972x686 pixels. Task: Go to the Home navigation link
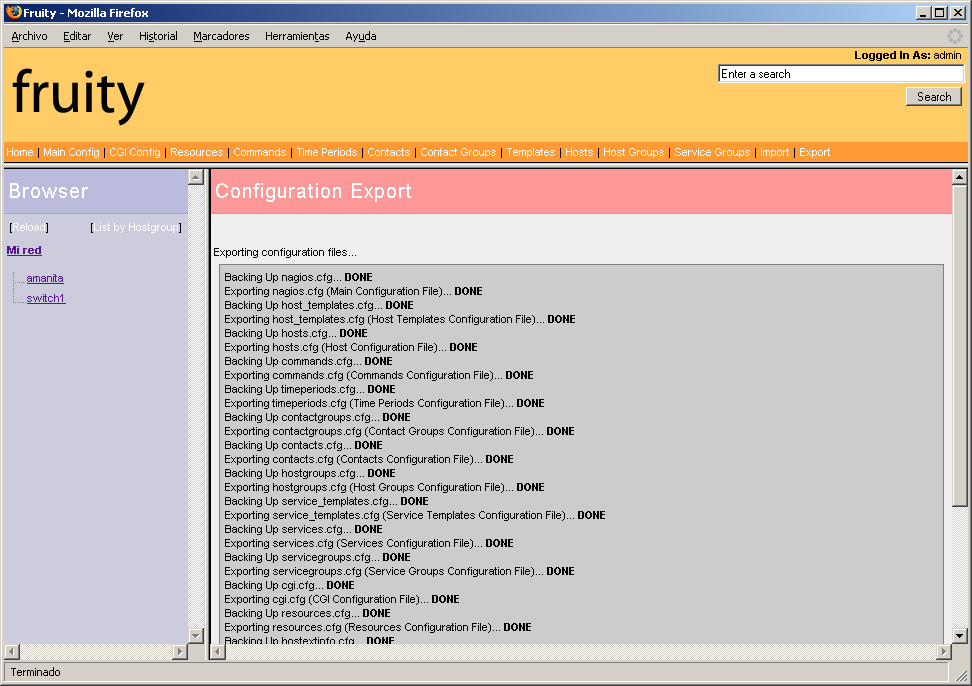pos(20,152)
